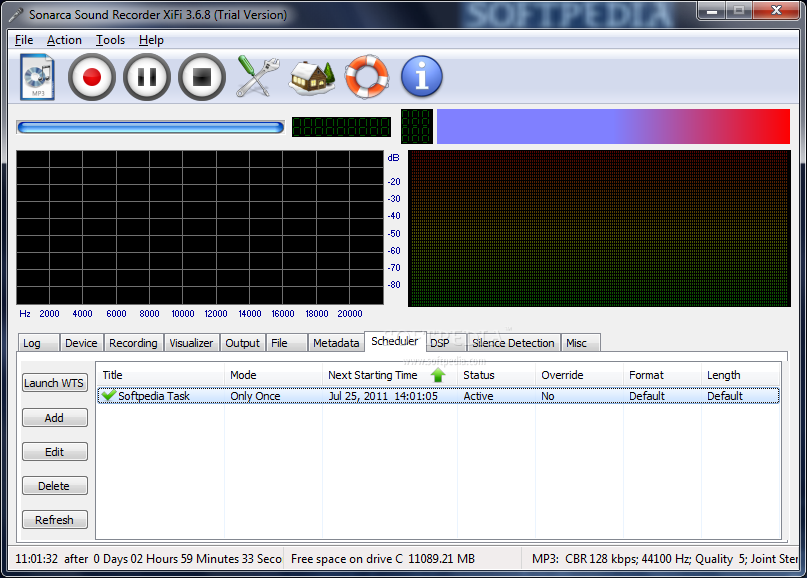Open the File menu
This screenshot has height=578, width=807.
coord(24,40)
